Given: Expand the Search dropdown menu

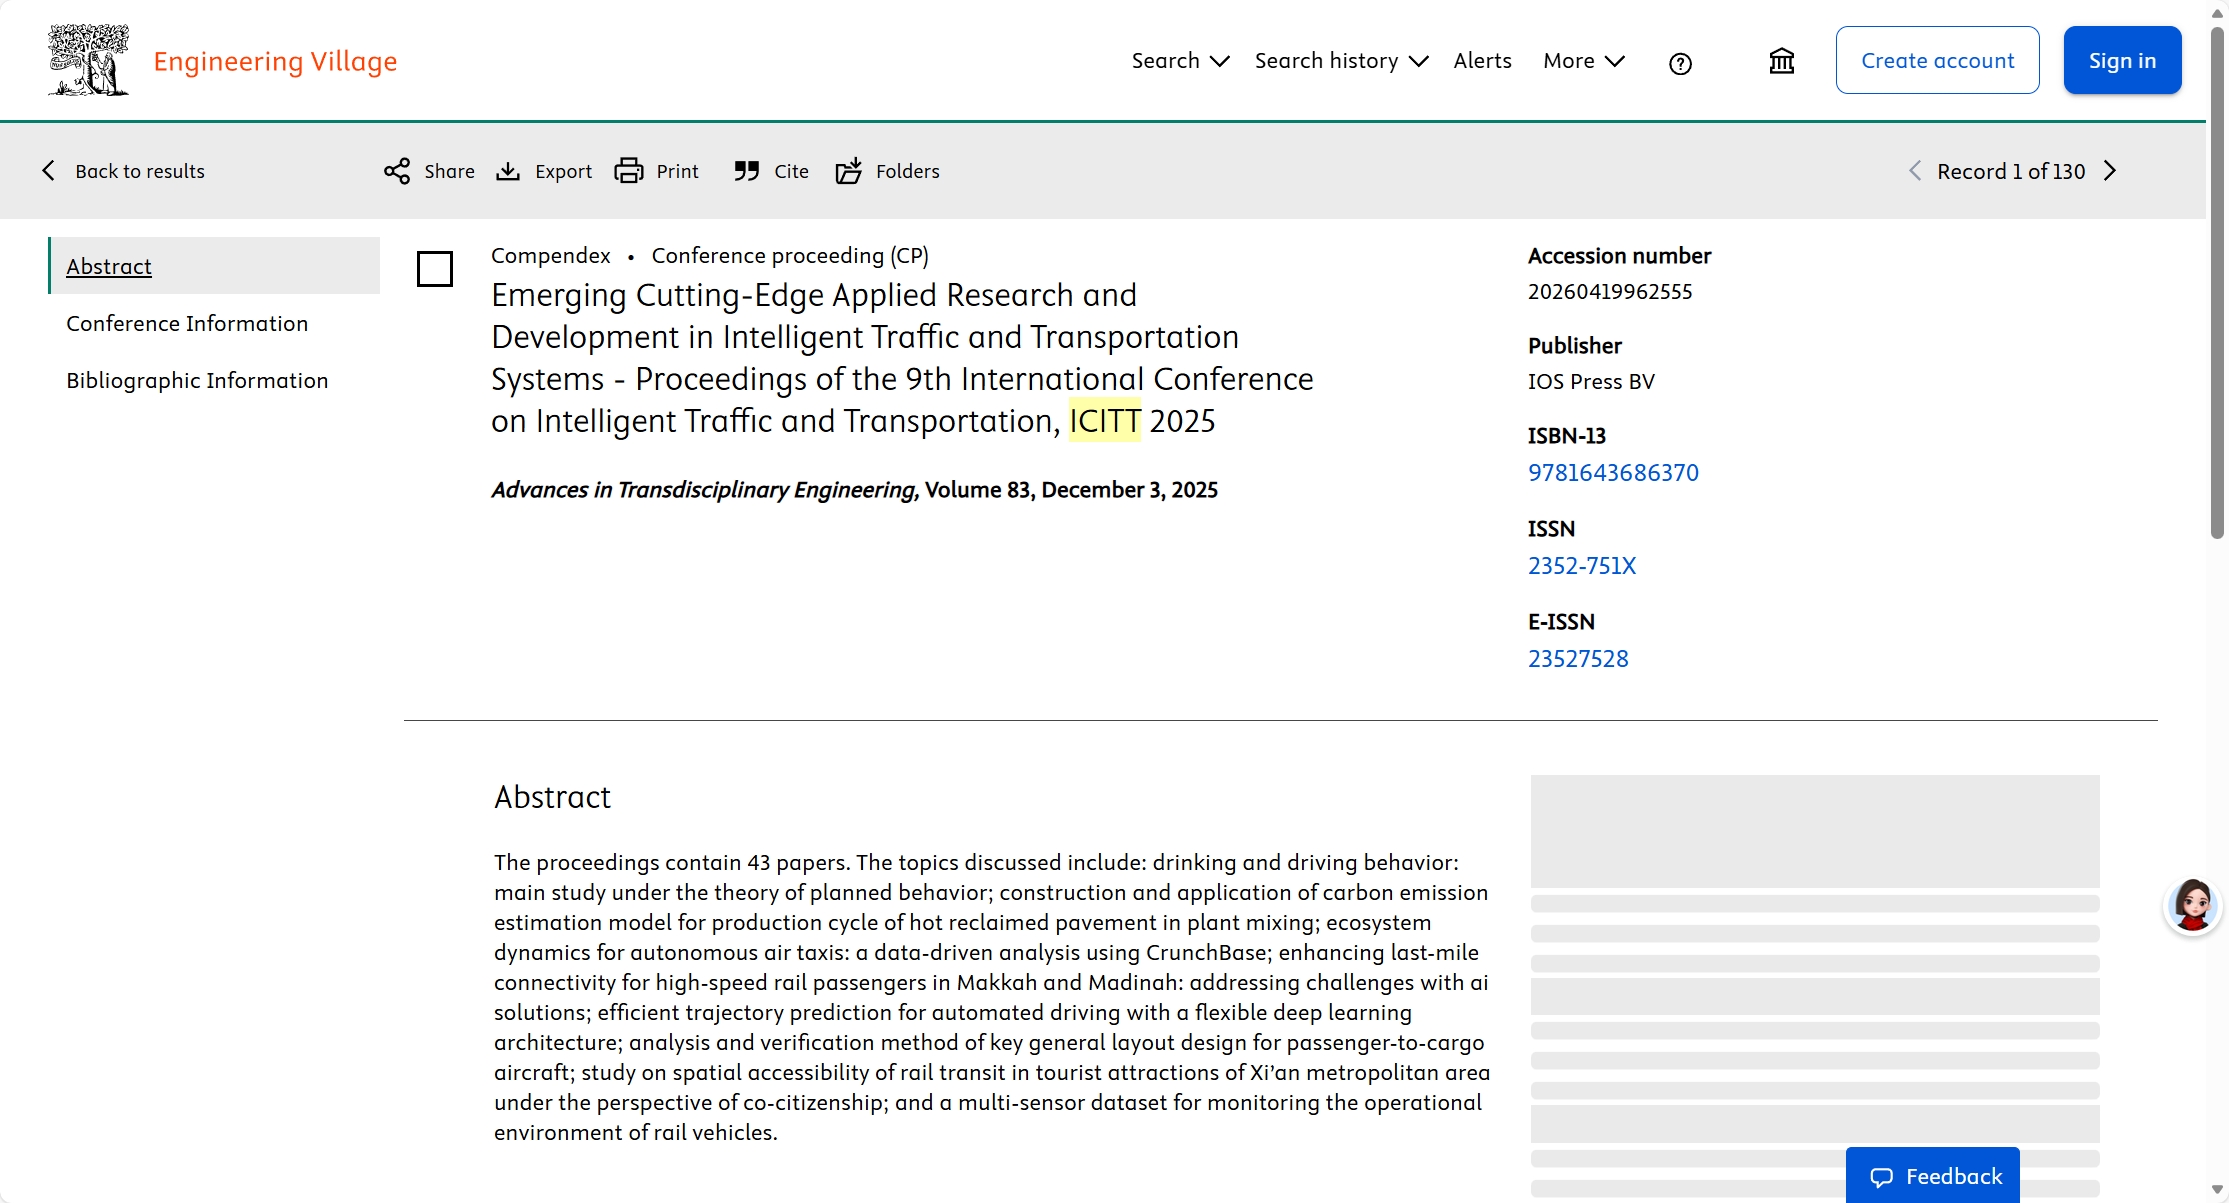Looking at the screenshot, I should tap(1180, 61).
